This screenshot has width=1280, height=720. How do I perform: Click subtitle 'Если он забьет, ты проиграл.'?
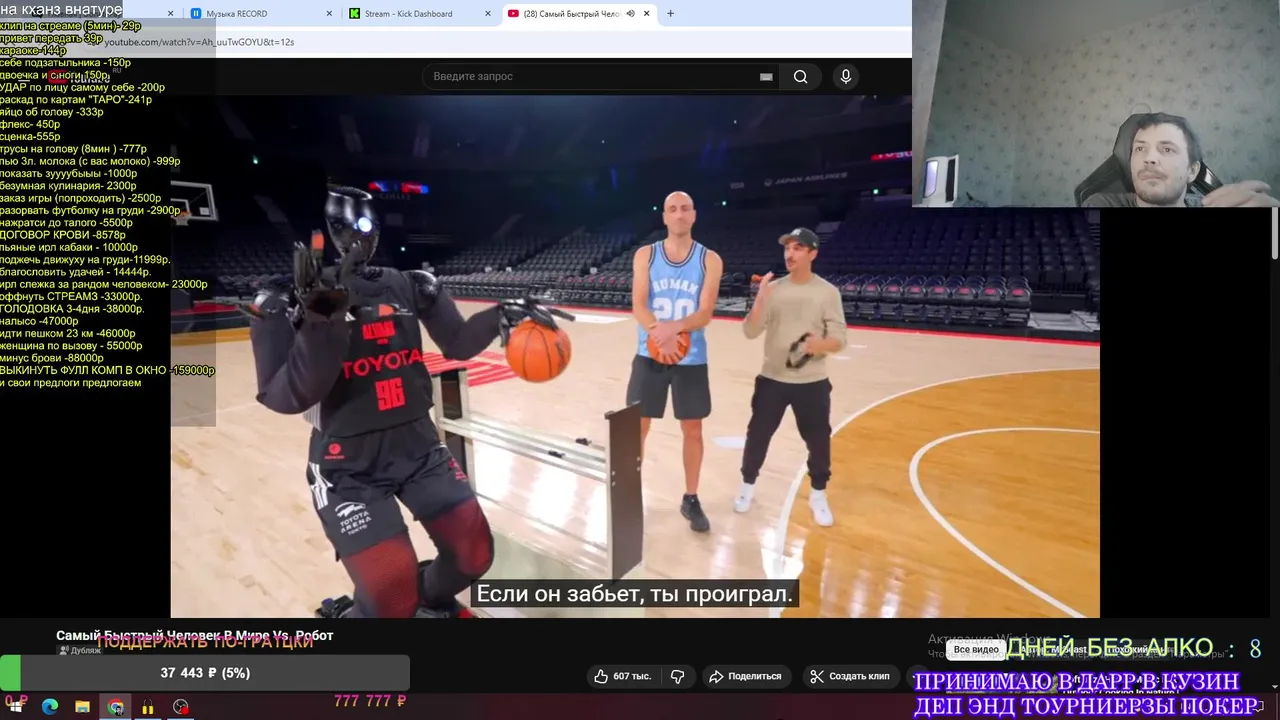[634, 594]
